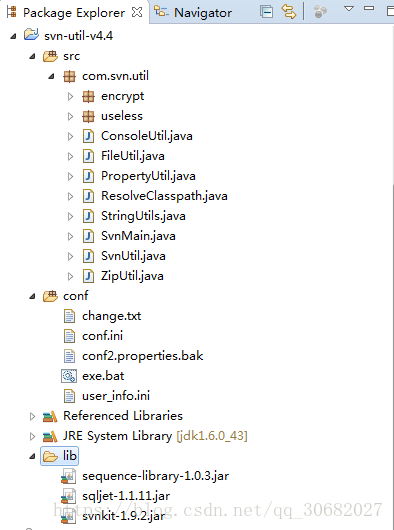Viewport: 394px width, 530px height.
Task: Select the Package Explorer tab
Action: (74, 13)
